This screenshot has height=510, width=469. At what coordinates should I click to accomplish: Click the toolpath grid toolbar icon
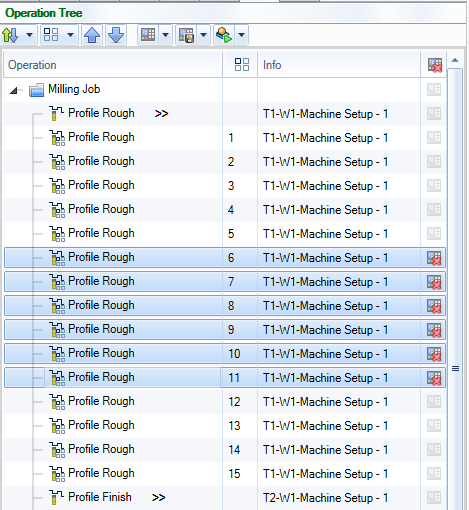click(x=148, y=34)
